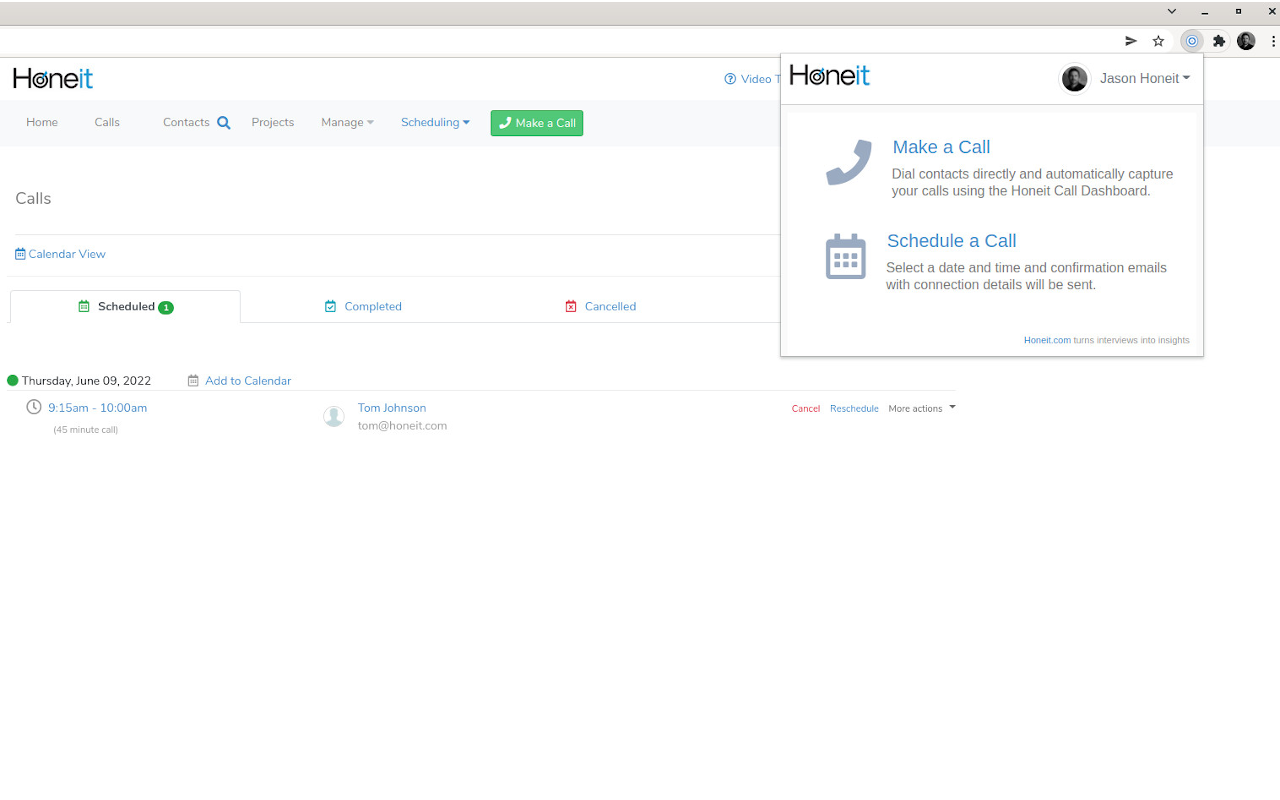
Task: Click the checkmark icon on the Completed tab
Action: [x=330, y=306]
